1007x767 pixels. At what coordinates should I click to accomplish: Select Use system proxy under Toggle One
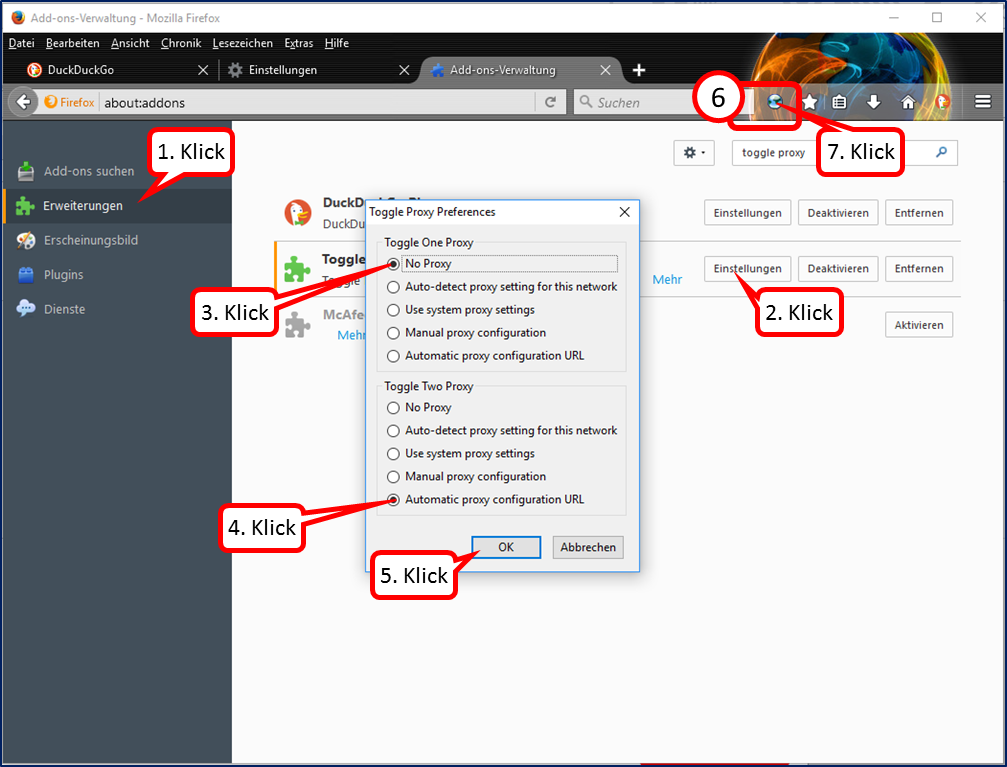[x=393, y=310]
